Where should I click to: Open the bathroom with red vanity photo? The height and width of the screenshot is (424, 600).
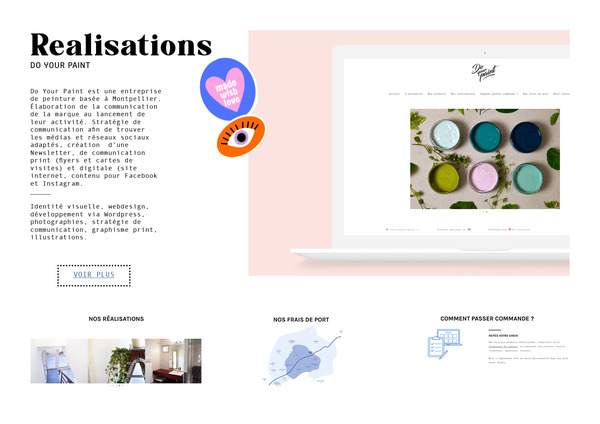tap(173, 361)
